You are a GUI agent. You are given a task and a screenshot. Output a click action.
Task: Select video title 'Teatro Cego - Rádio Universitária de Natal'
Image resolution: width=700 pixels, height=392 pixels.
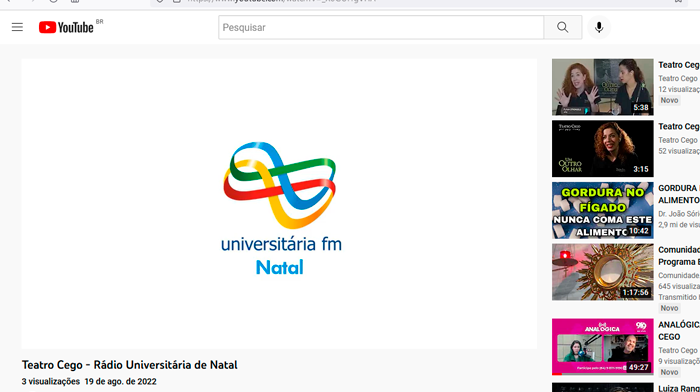129,365
